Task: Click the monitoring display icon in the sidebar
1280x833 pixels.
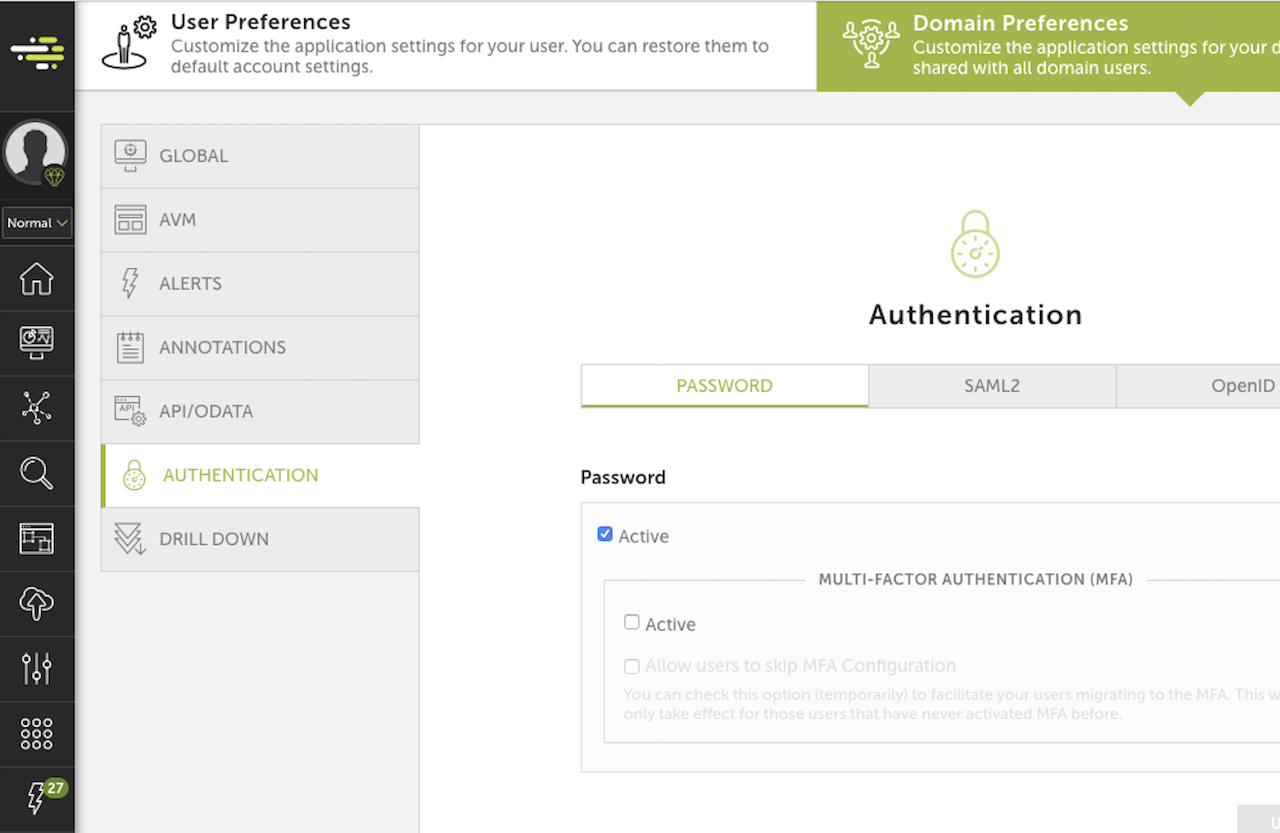Action: (x=37, y=343)
